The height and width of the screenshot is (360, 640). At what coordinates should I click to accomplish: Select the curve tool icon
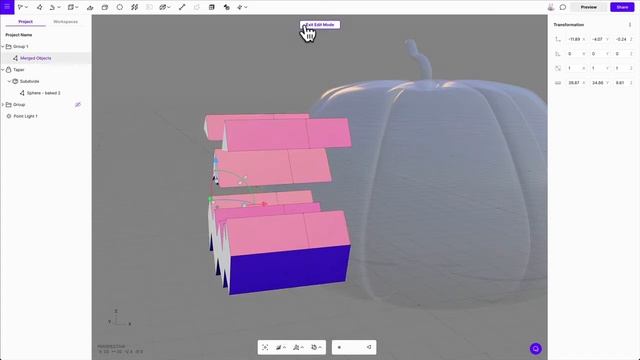pos(52,7)
